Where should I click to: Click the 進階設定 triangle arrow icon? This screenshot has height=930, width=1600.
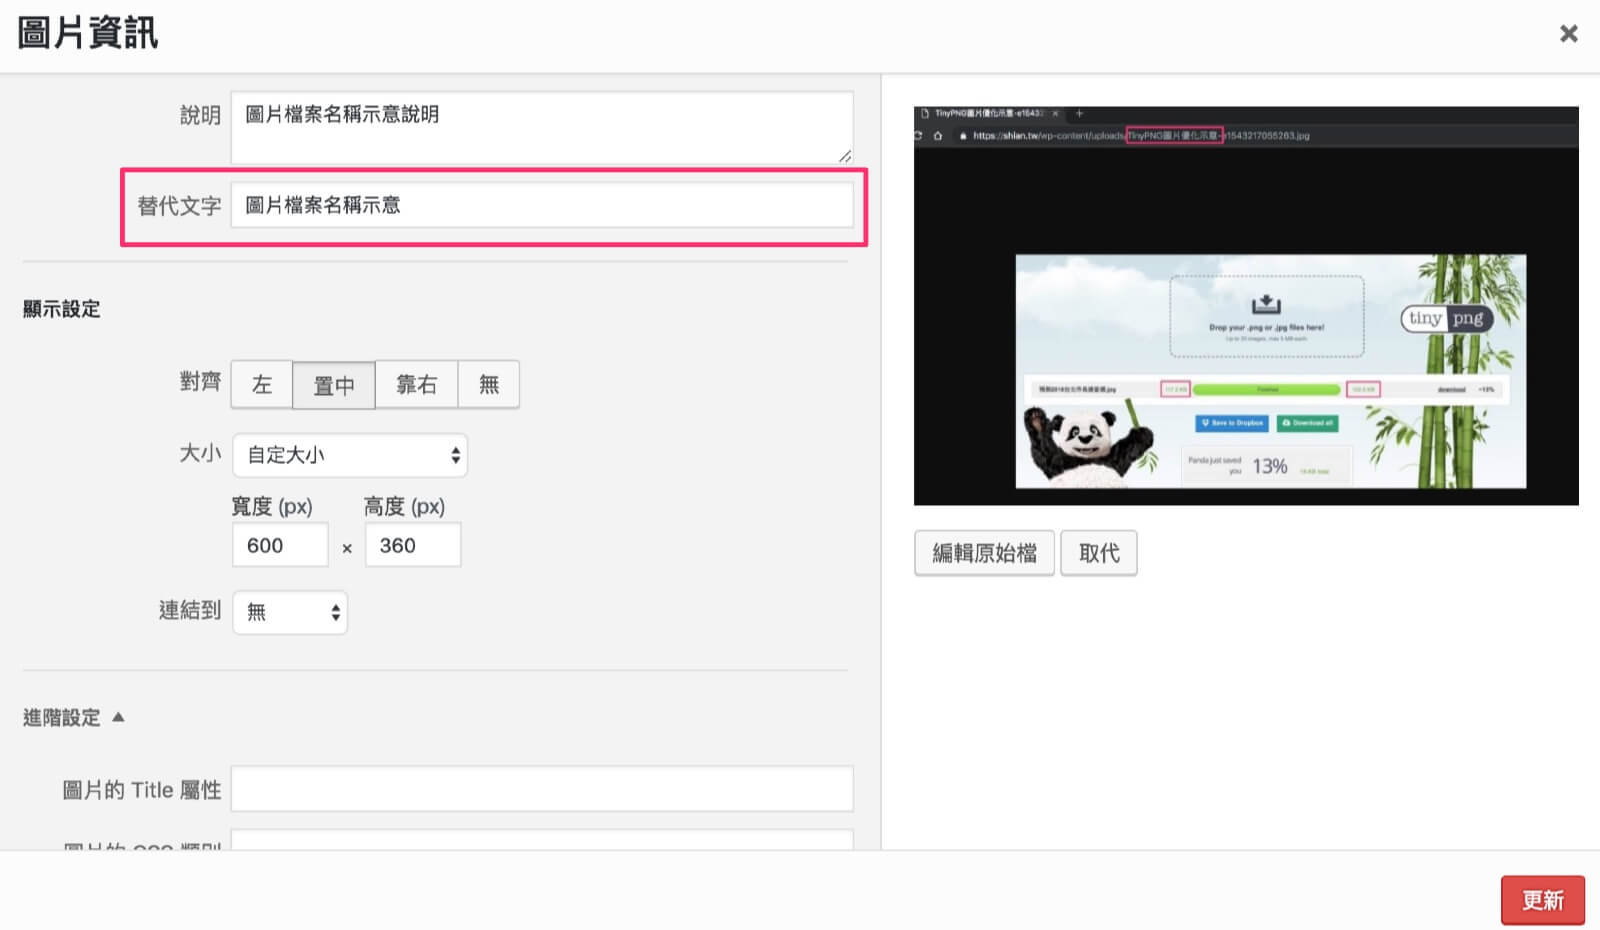[118, 717]
